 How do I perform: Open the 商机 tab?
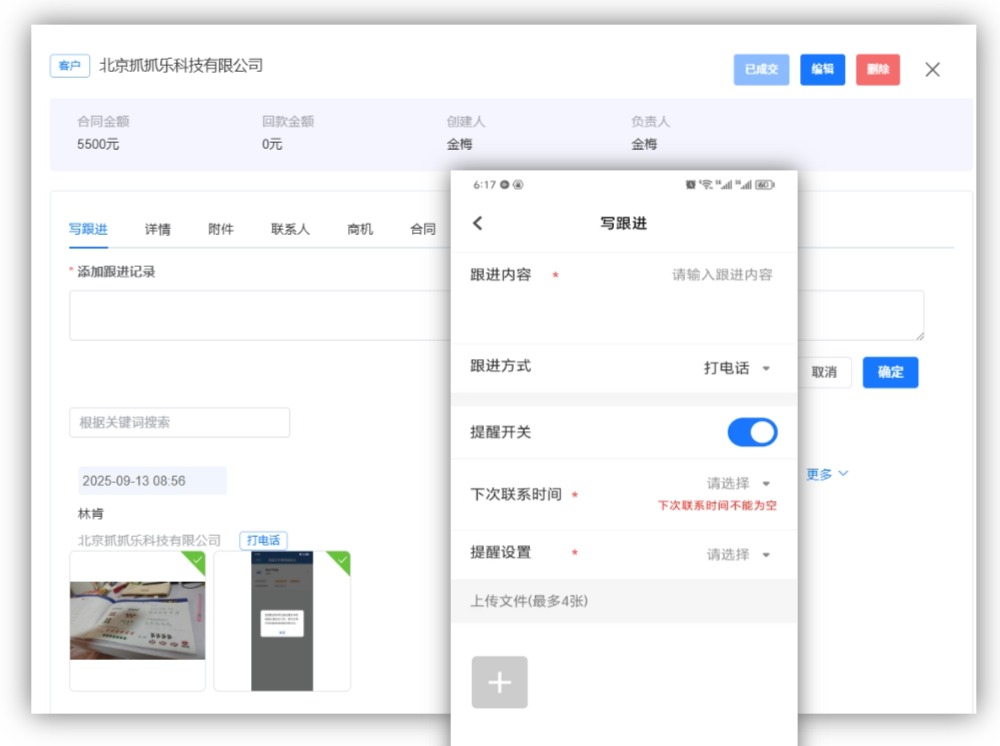pyautogui.click(x=360, y=229)
